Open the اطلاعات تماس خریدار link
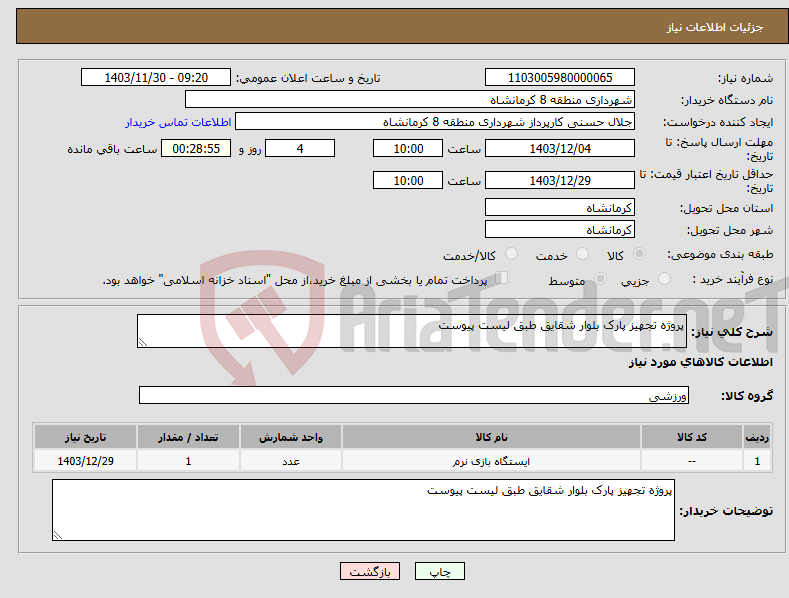This screenshot has height=598, width=789. coord(178,122)
